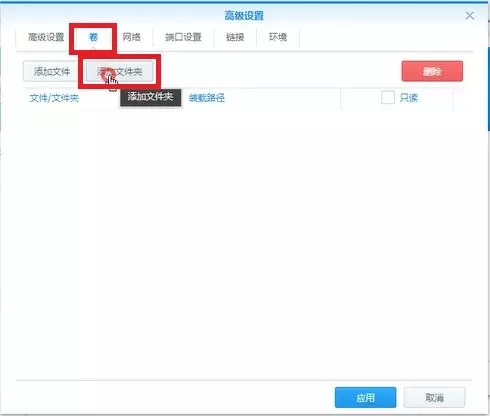This screenshot has height=416, width=490.
Task: Toggle the 只读 header checkbox
Action: point(388,98)
